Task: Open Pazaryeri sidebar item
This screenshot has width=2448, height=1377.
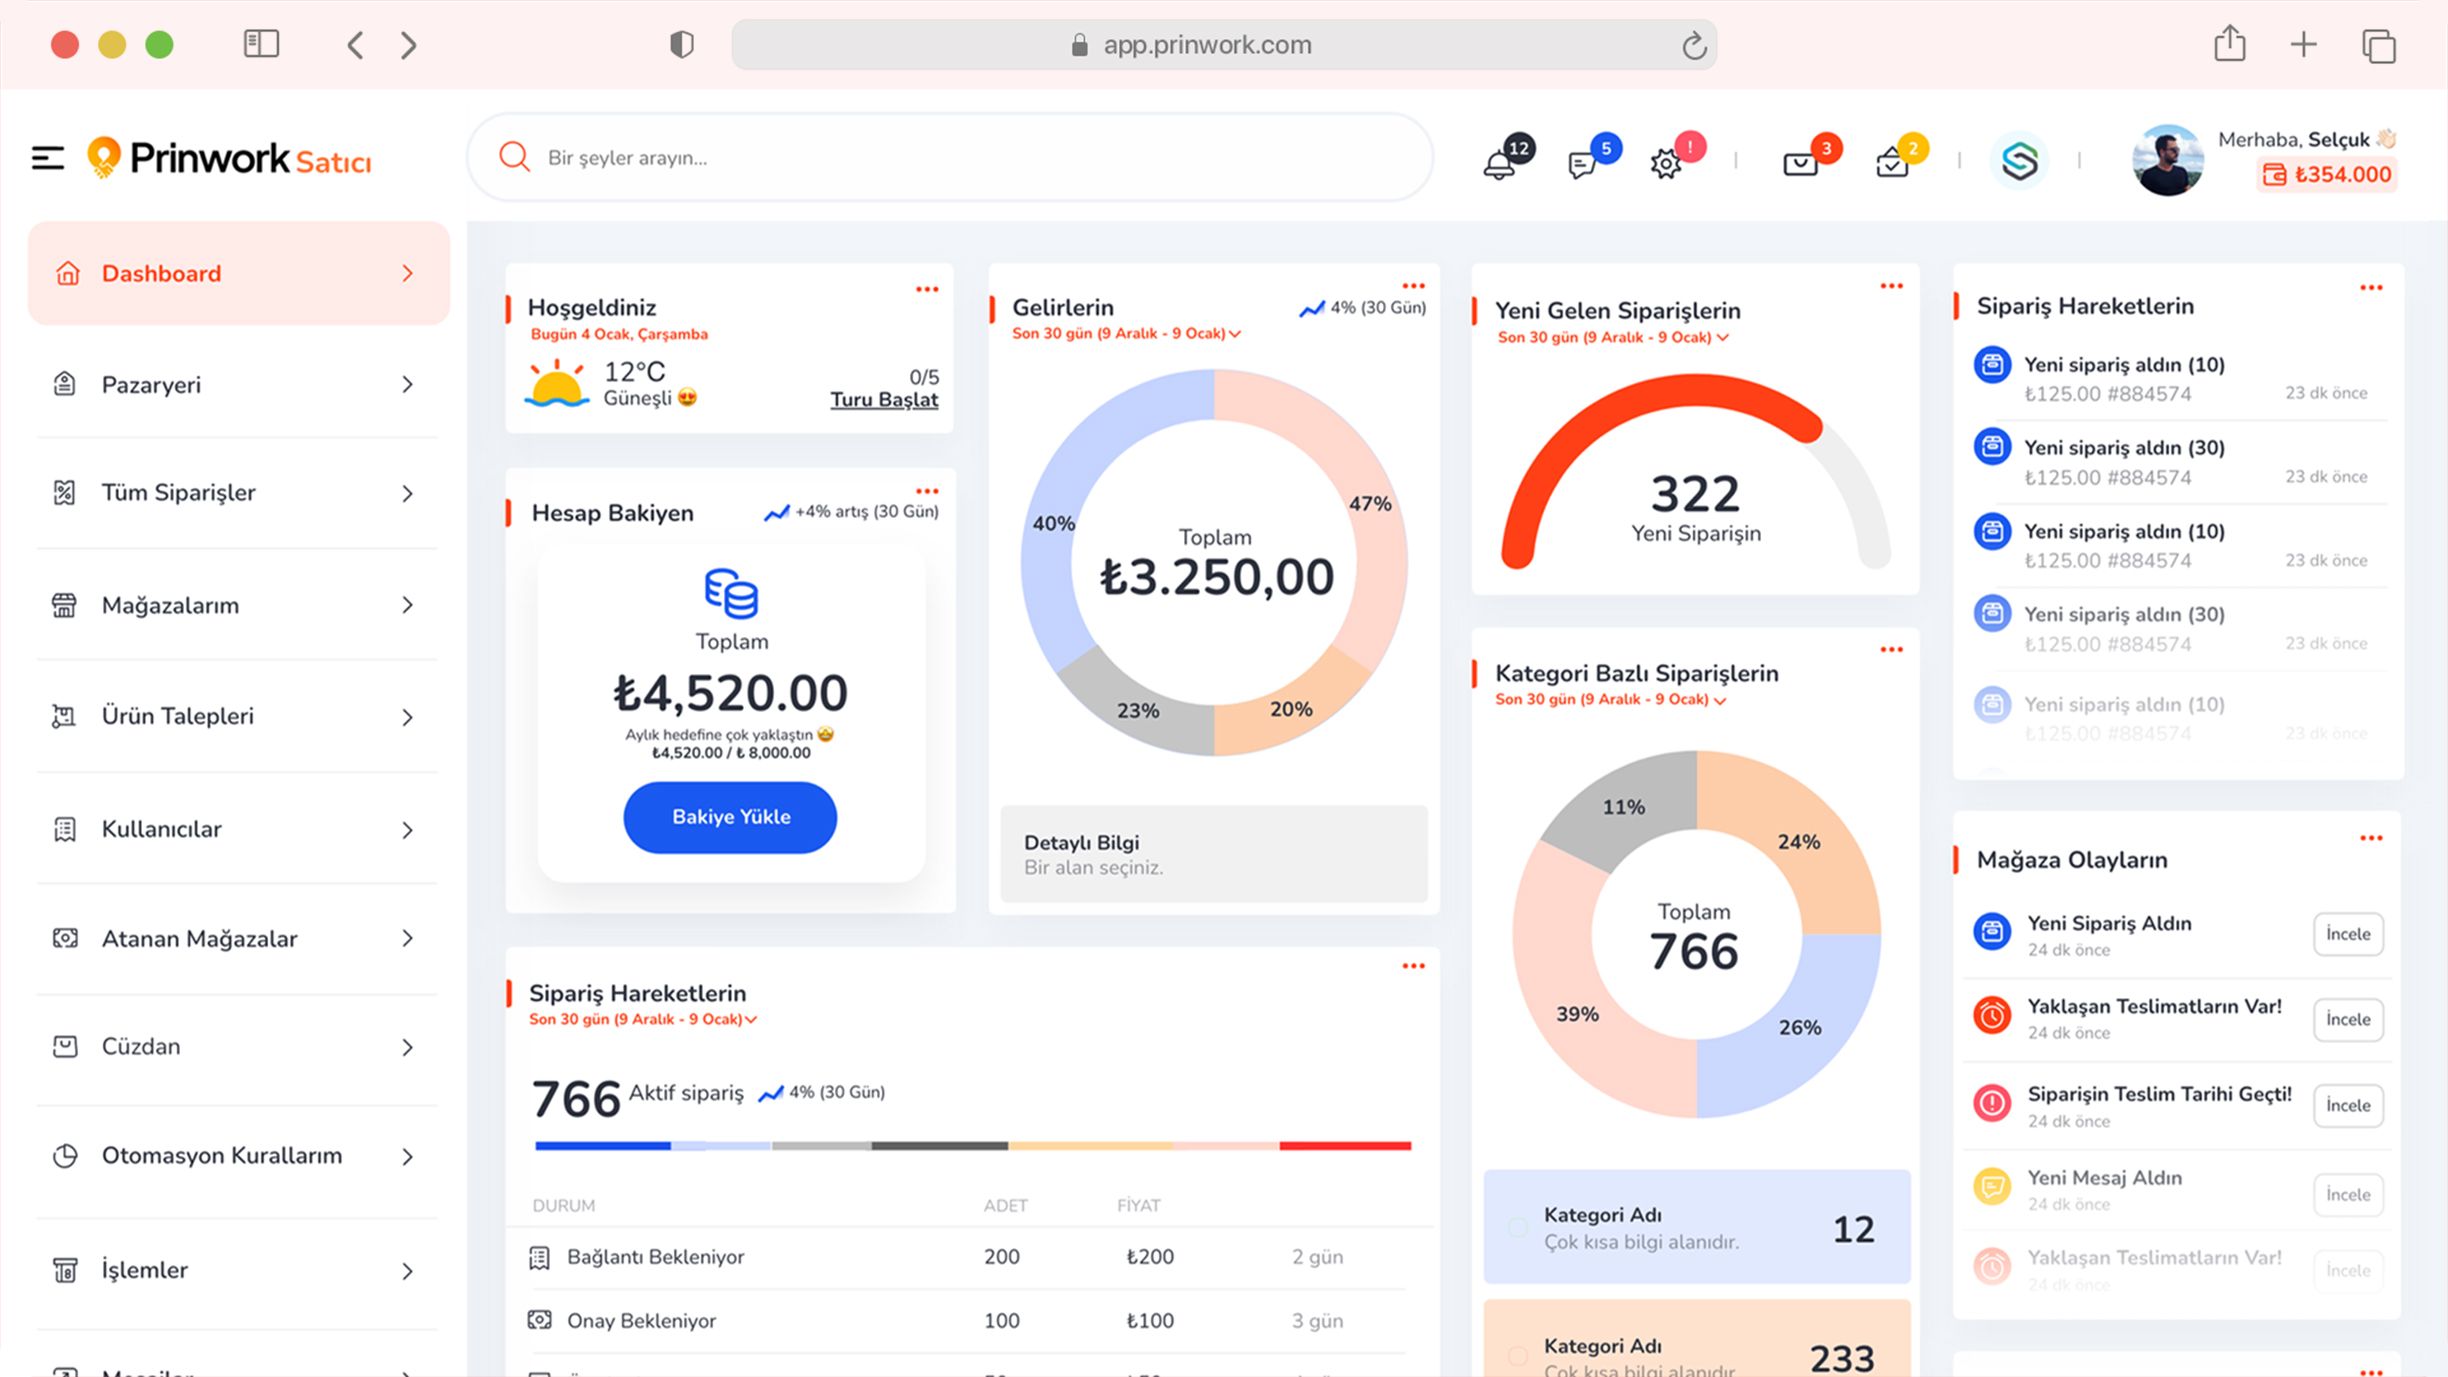Action: click(x=239, y=384)
